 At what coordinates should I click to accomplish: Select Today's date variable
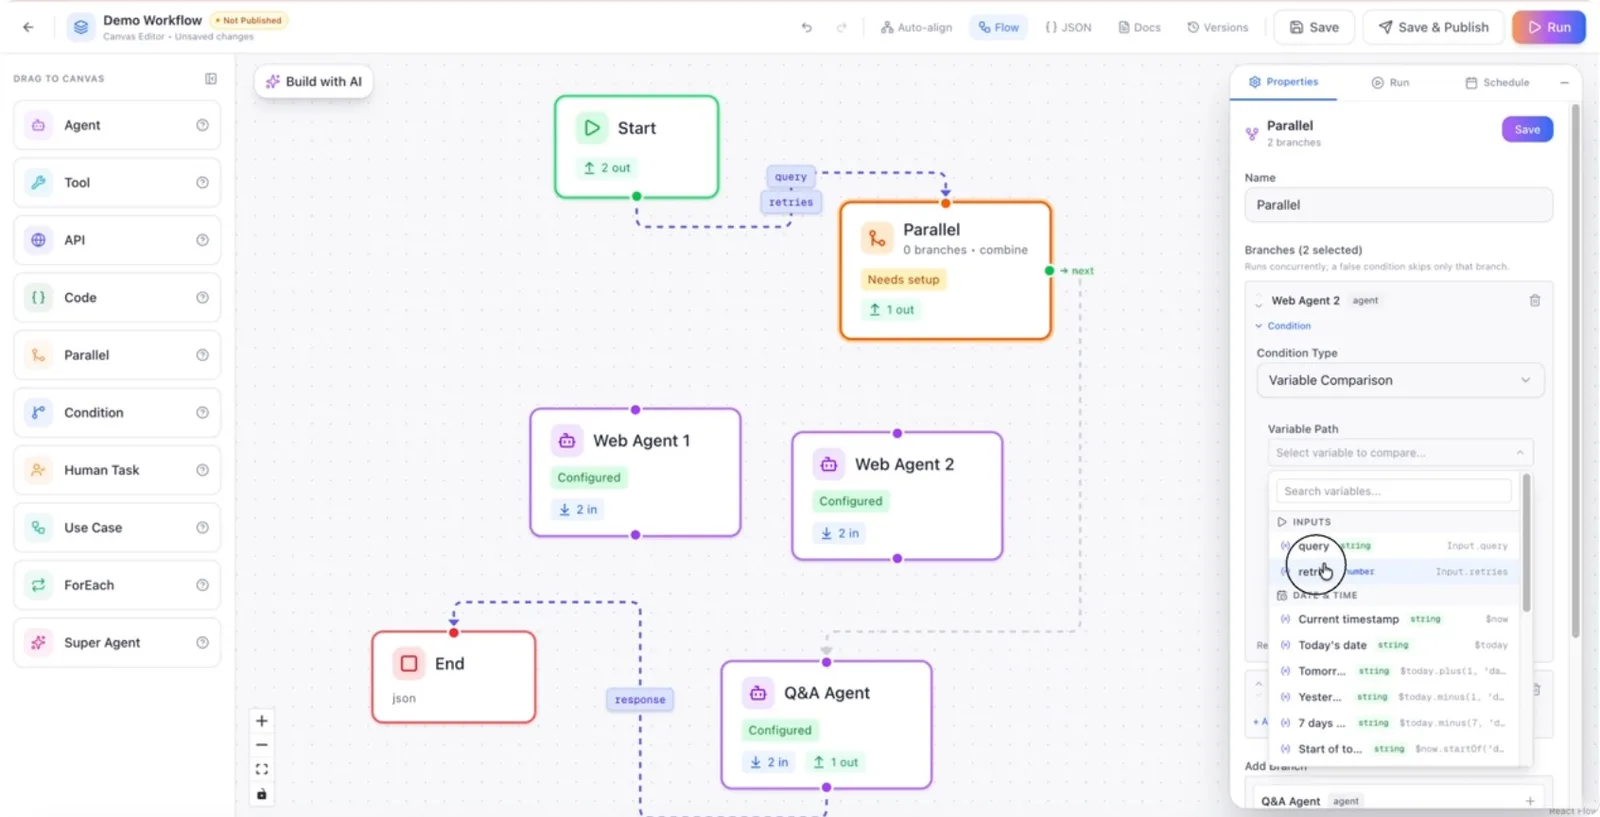1394,645
